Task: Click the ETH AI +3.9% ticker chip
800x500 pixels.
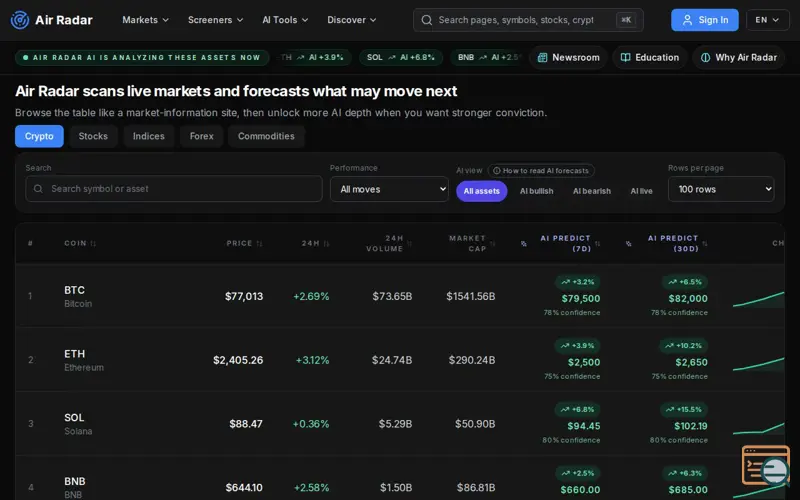Action: [x=314, y=58]
